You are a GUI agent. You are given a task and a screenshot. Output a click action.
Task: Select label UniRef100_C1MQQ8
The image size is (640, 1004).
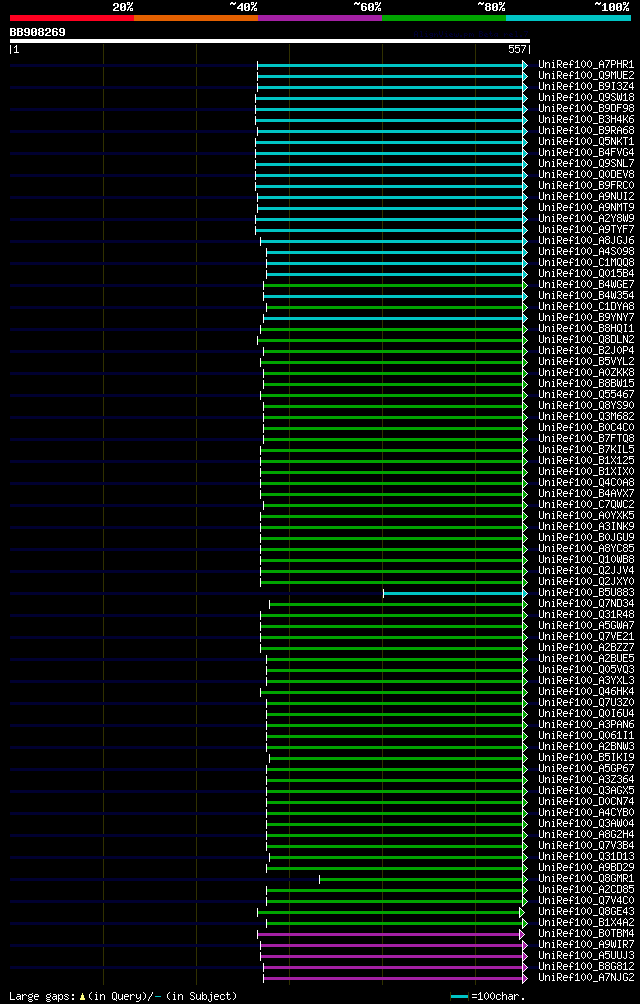[x=586, y=263]
